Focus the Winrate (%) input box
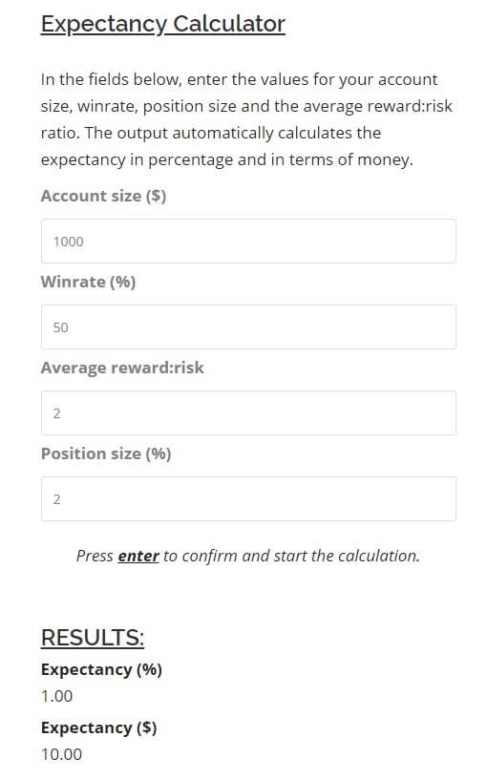 248,327
